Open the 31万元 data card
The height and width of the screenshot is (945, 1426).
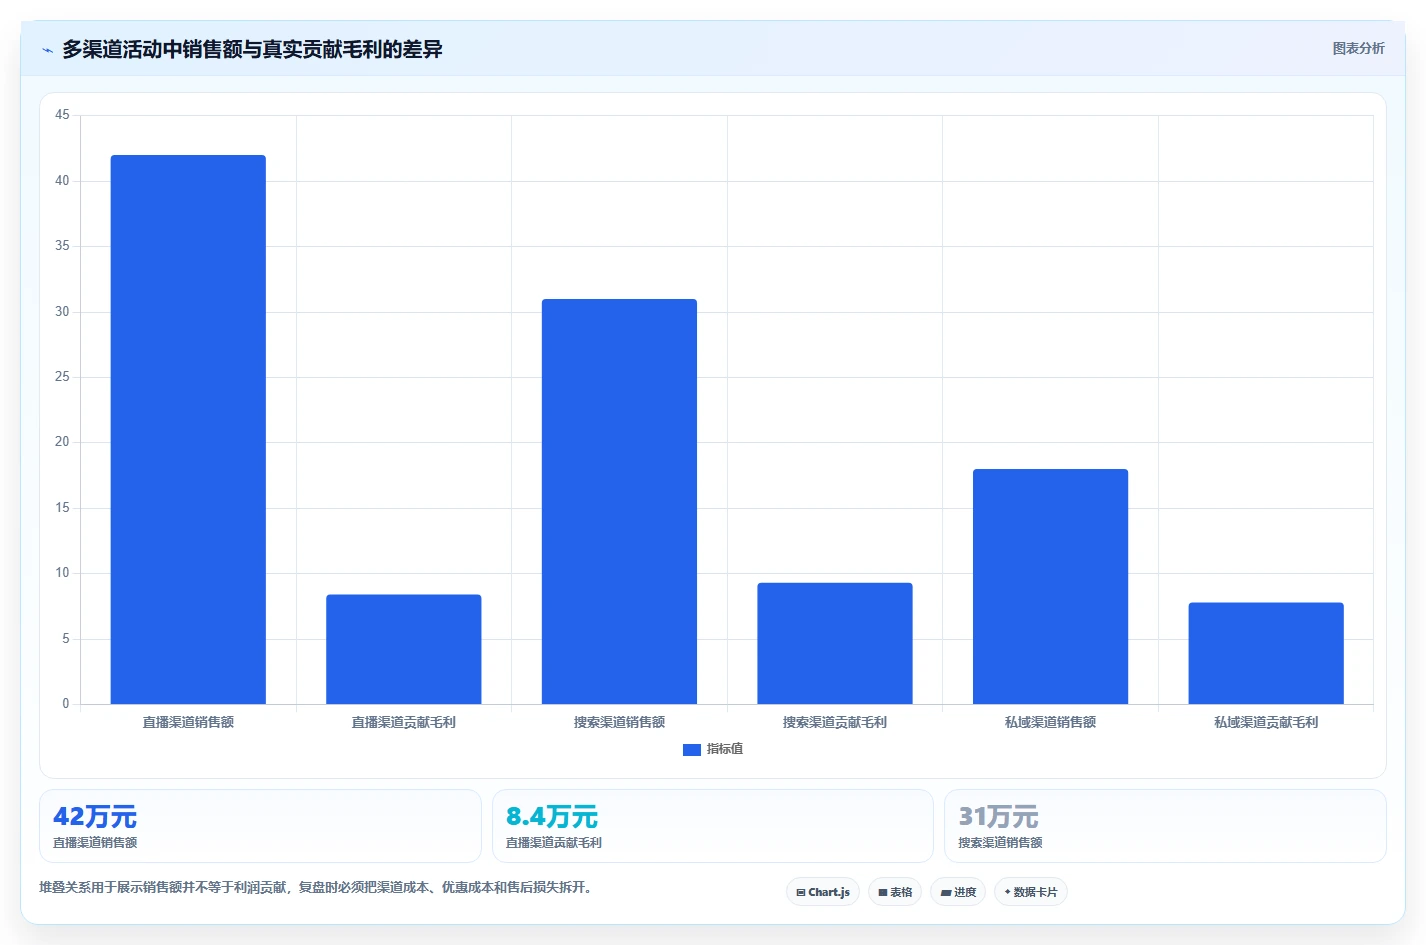coord(1165,826)
